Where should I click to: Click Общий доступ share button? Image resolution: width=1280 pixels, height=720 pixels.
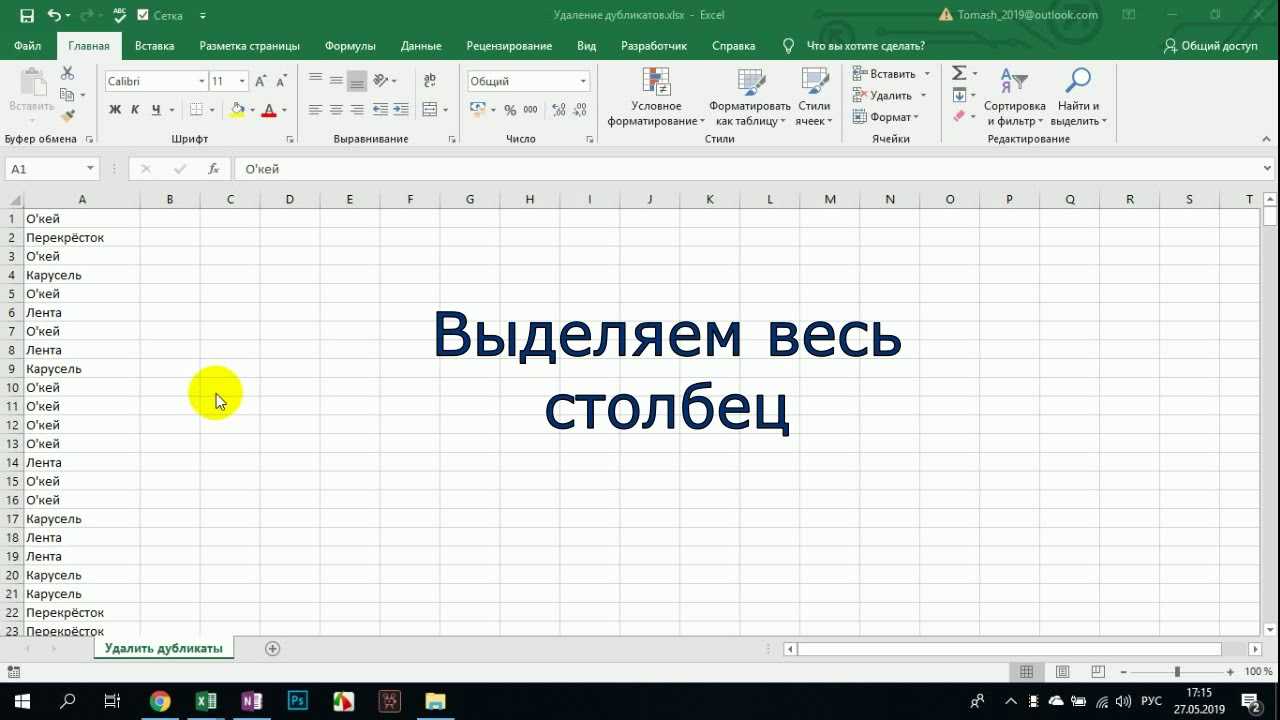pos(1210,46)
